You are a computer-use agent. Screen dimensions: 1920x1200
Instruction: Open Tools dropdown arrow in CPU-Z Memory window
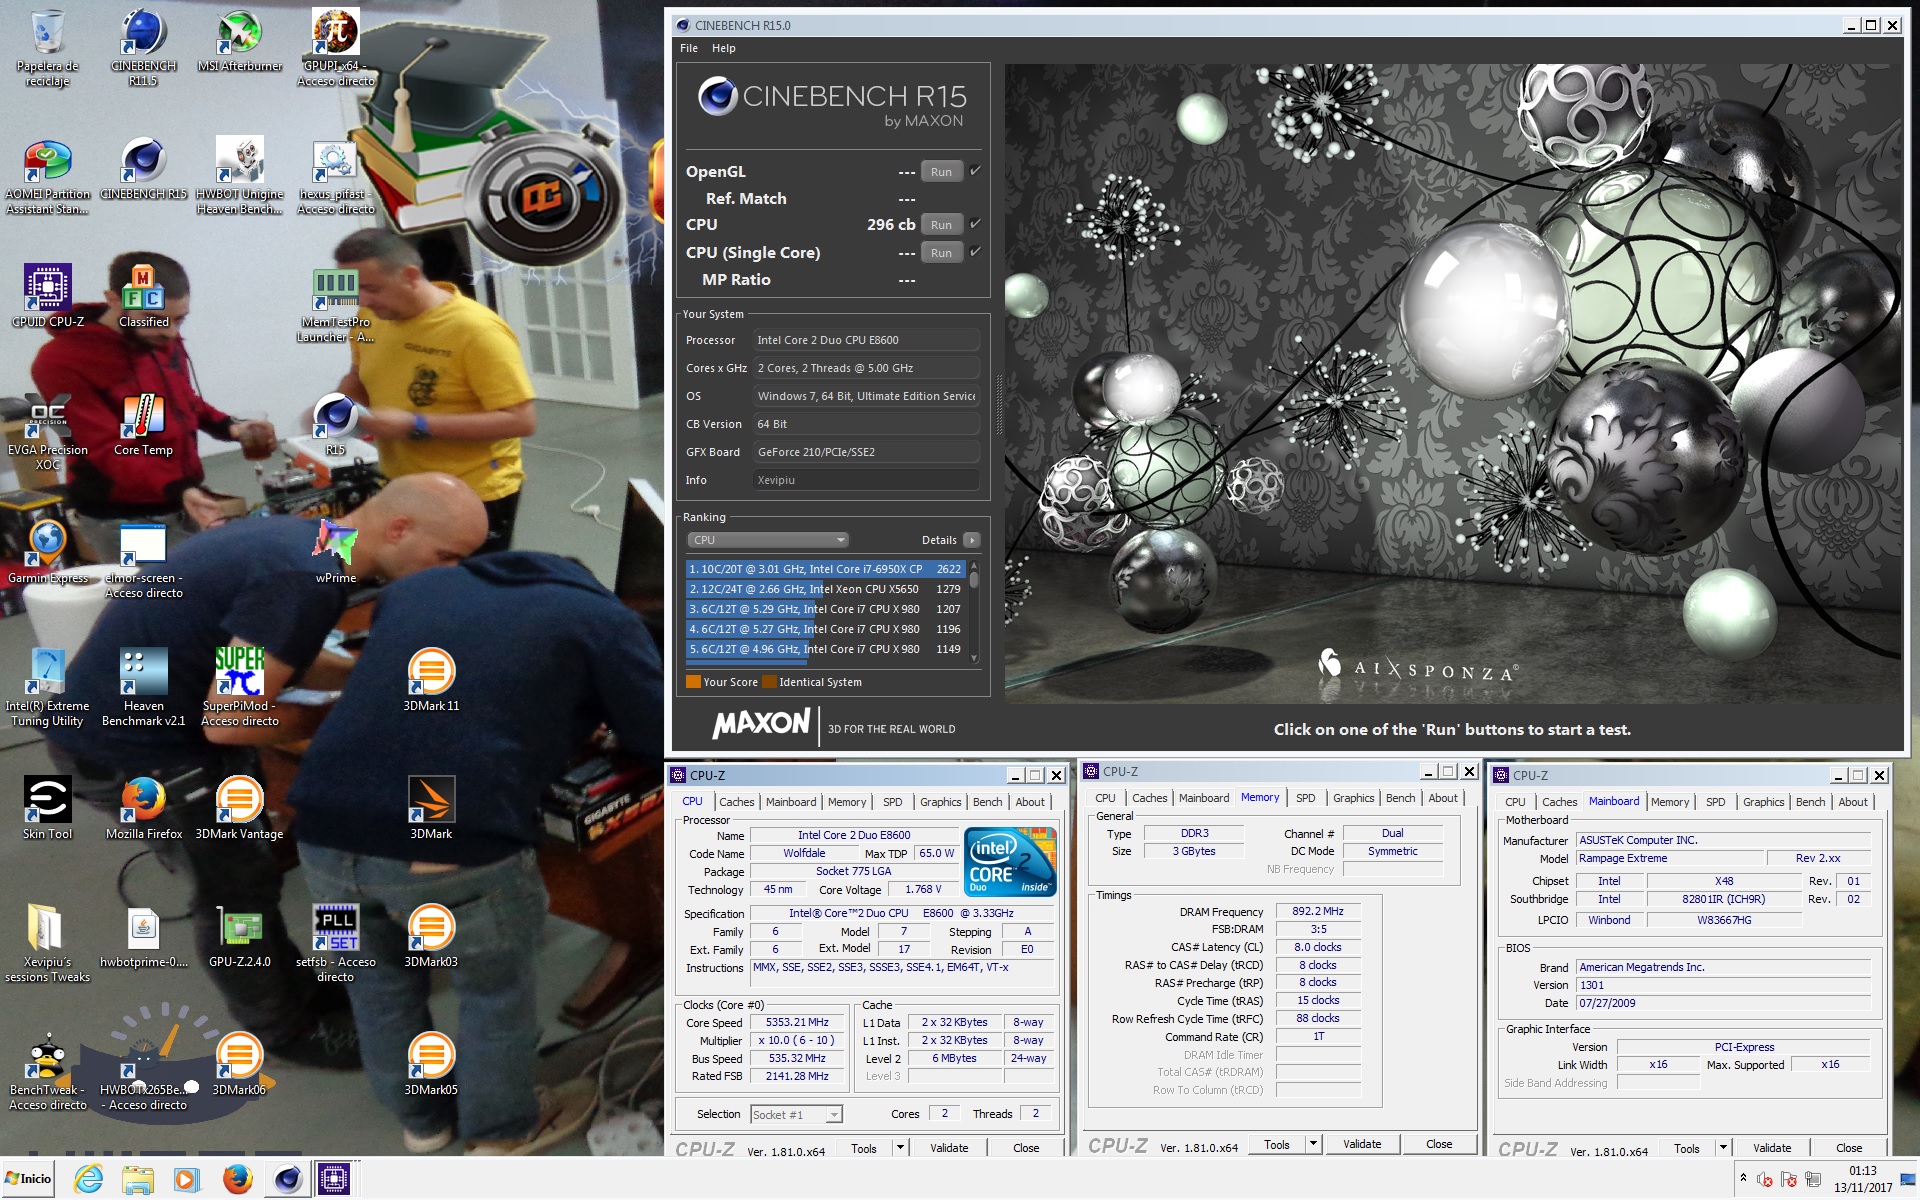point(1313,1144)
